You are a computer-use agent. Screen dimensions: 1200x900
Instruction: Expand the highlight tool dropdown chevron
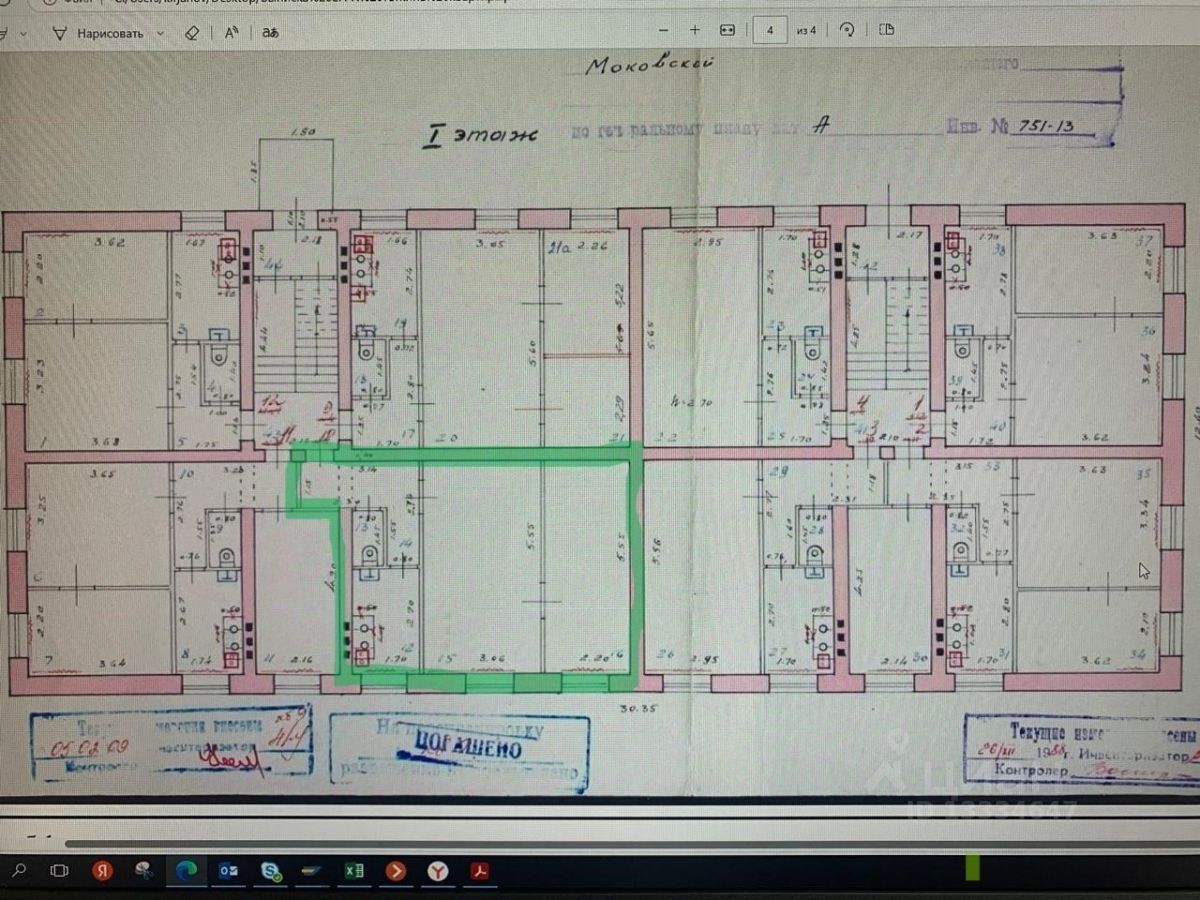pos(23,33)
